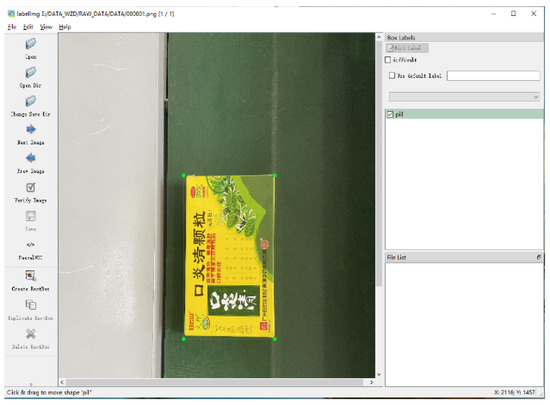Open the Edit menu
550x405 pixels.
pyautogui.click(x=28, y=27)
